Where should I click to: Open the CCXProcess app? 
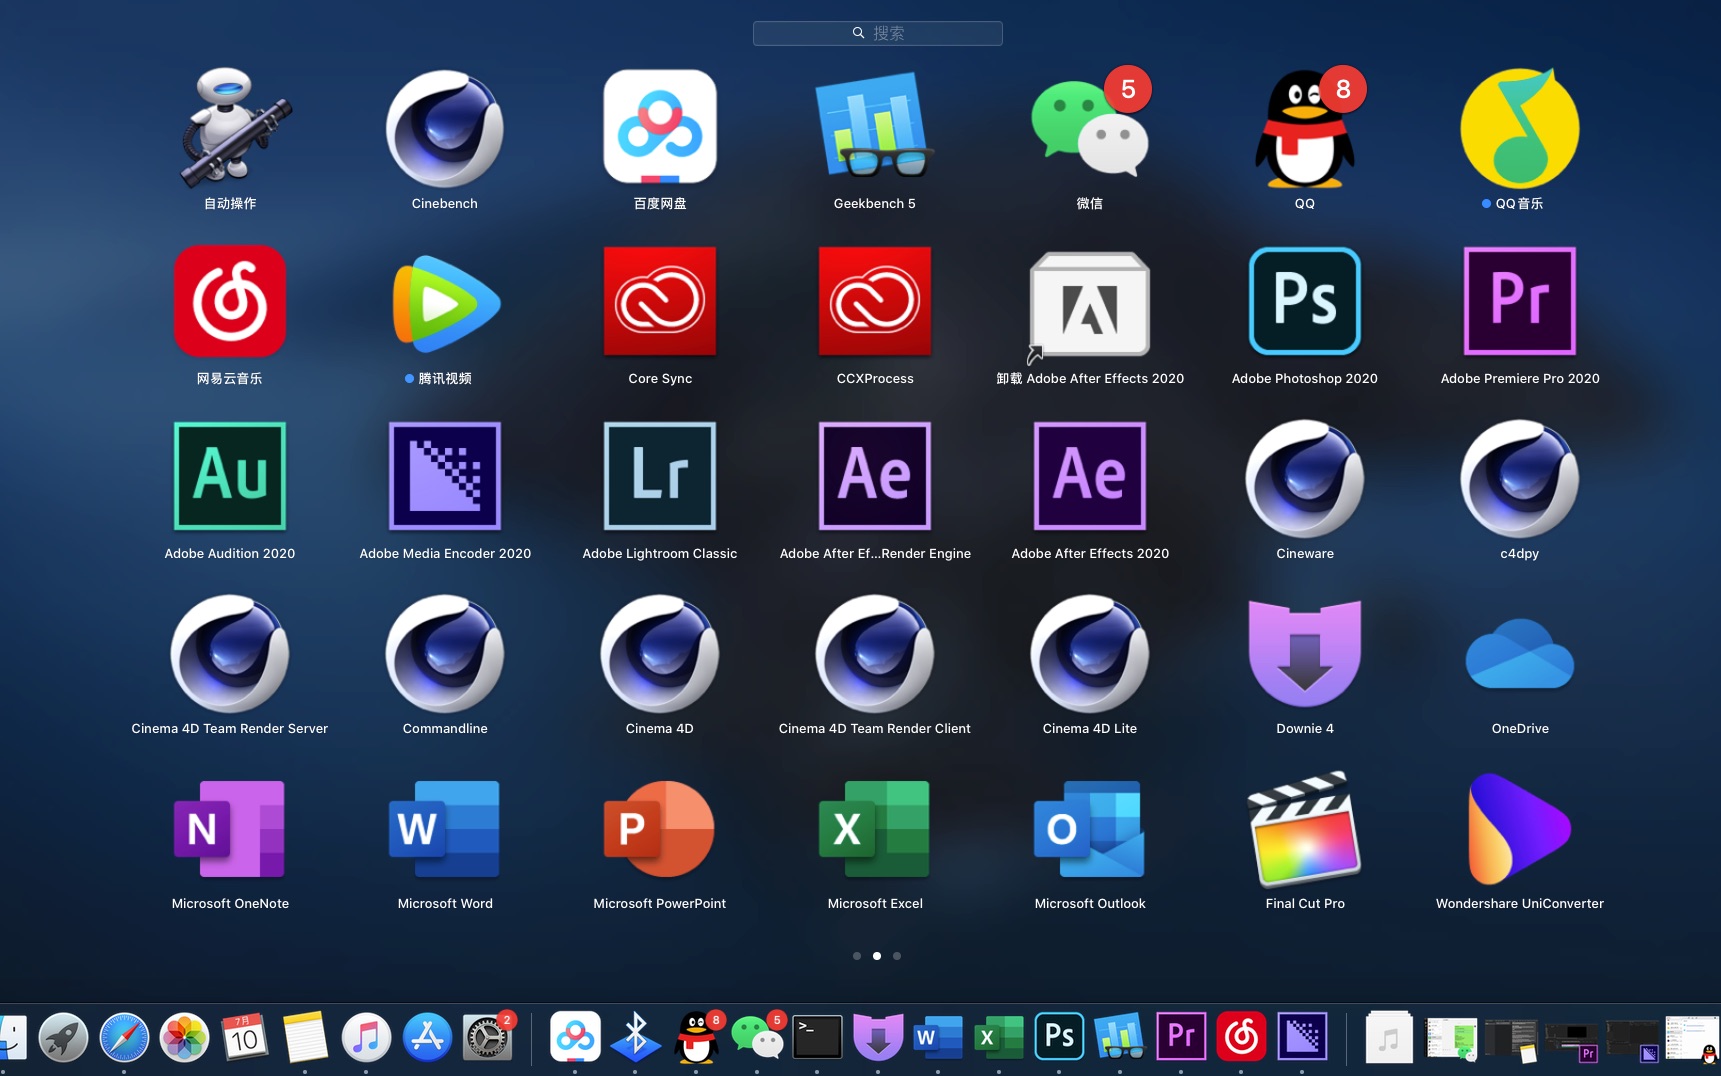(x=875, y=301)
